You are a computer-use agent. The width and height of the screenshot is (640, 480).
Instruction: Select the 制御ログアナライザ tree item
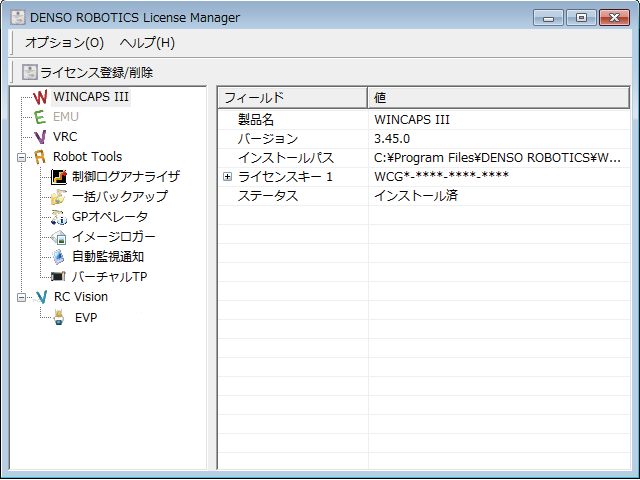point(126,177)
